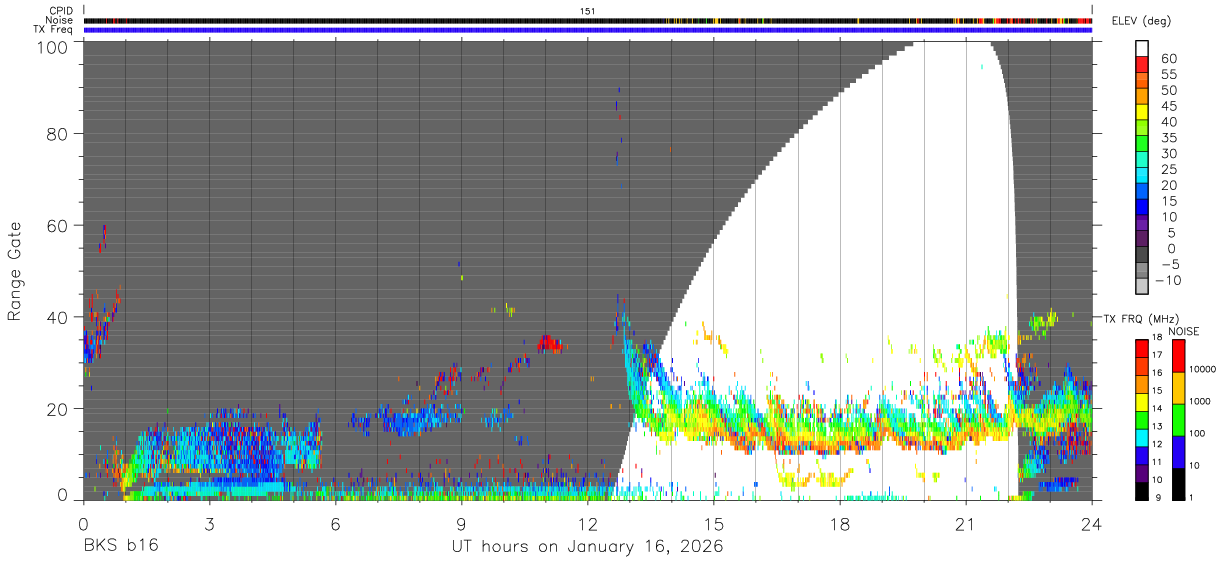Image resolution: width=1228 pixels, height=567 pixels.
Task: Click the green swatch in TX FRQ colorbar
Action: point(1142,418)
